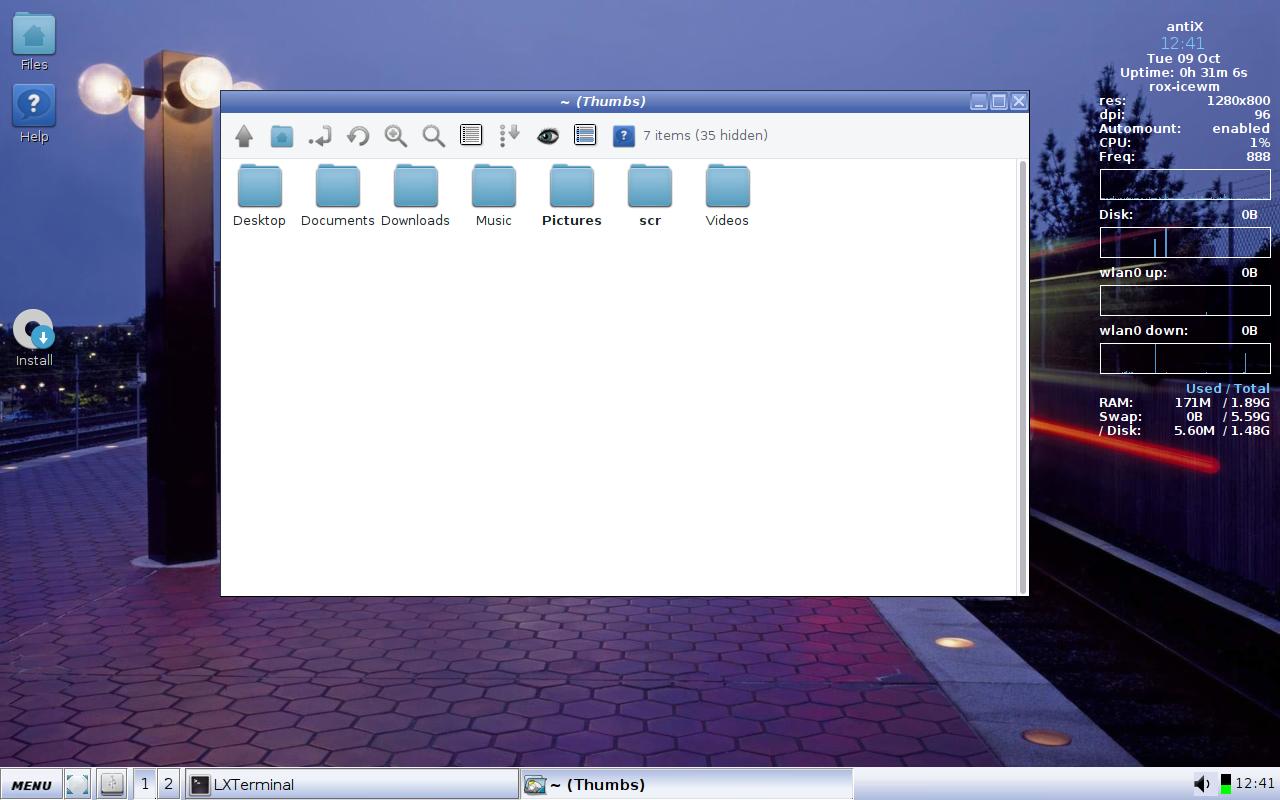Viewport: 1280px width, 800px height.
Task: Launch the Install icon on the desktop
Action: coord(33,330)
